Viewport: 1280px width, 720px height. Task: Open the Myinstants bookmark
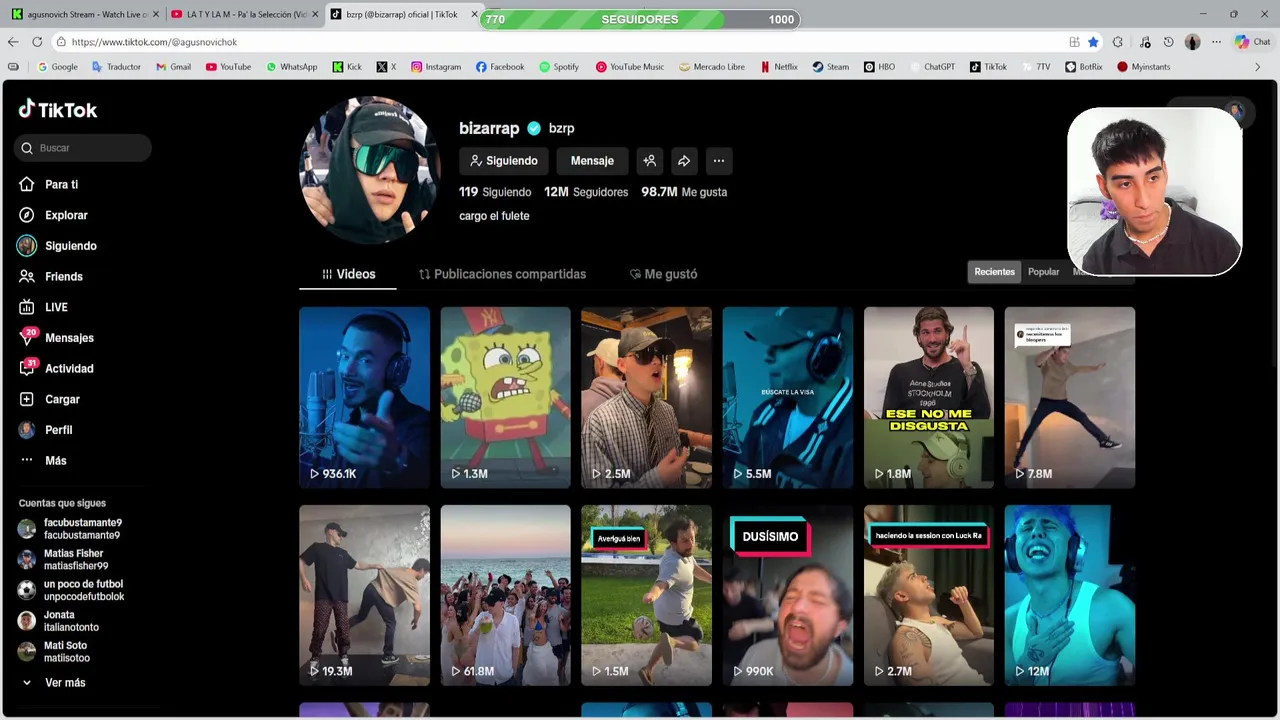pyautogui.click(x=1143, y=67)
